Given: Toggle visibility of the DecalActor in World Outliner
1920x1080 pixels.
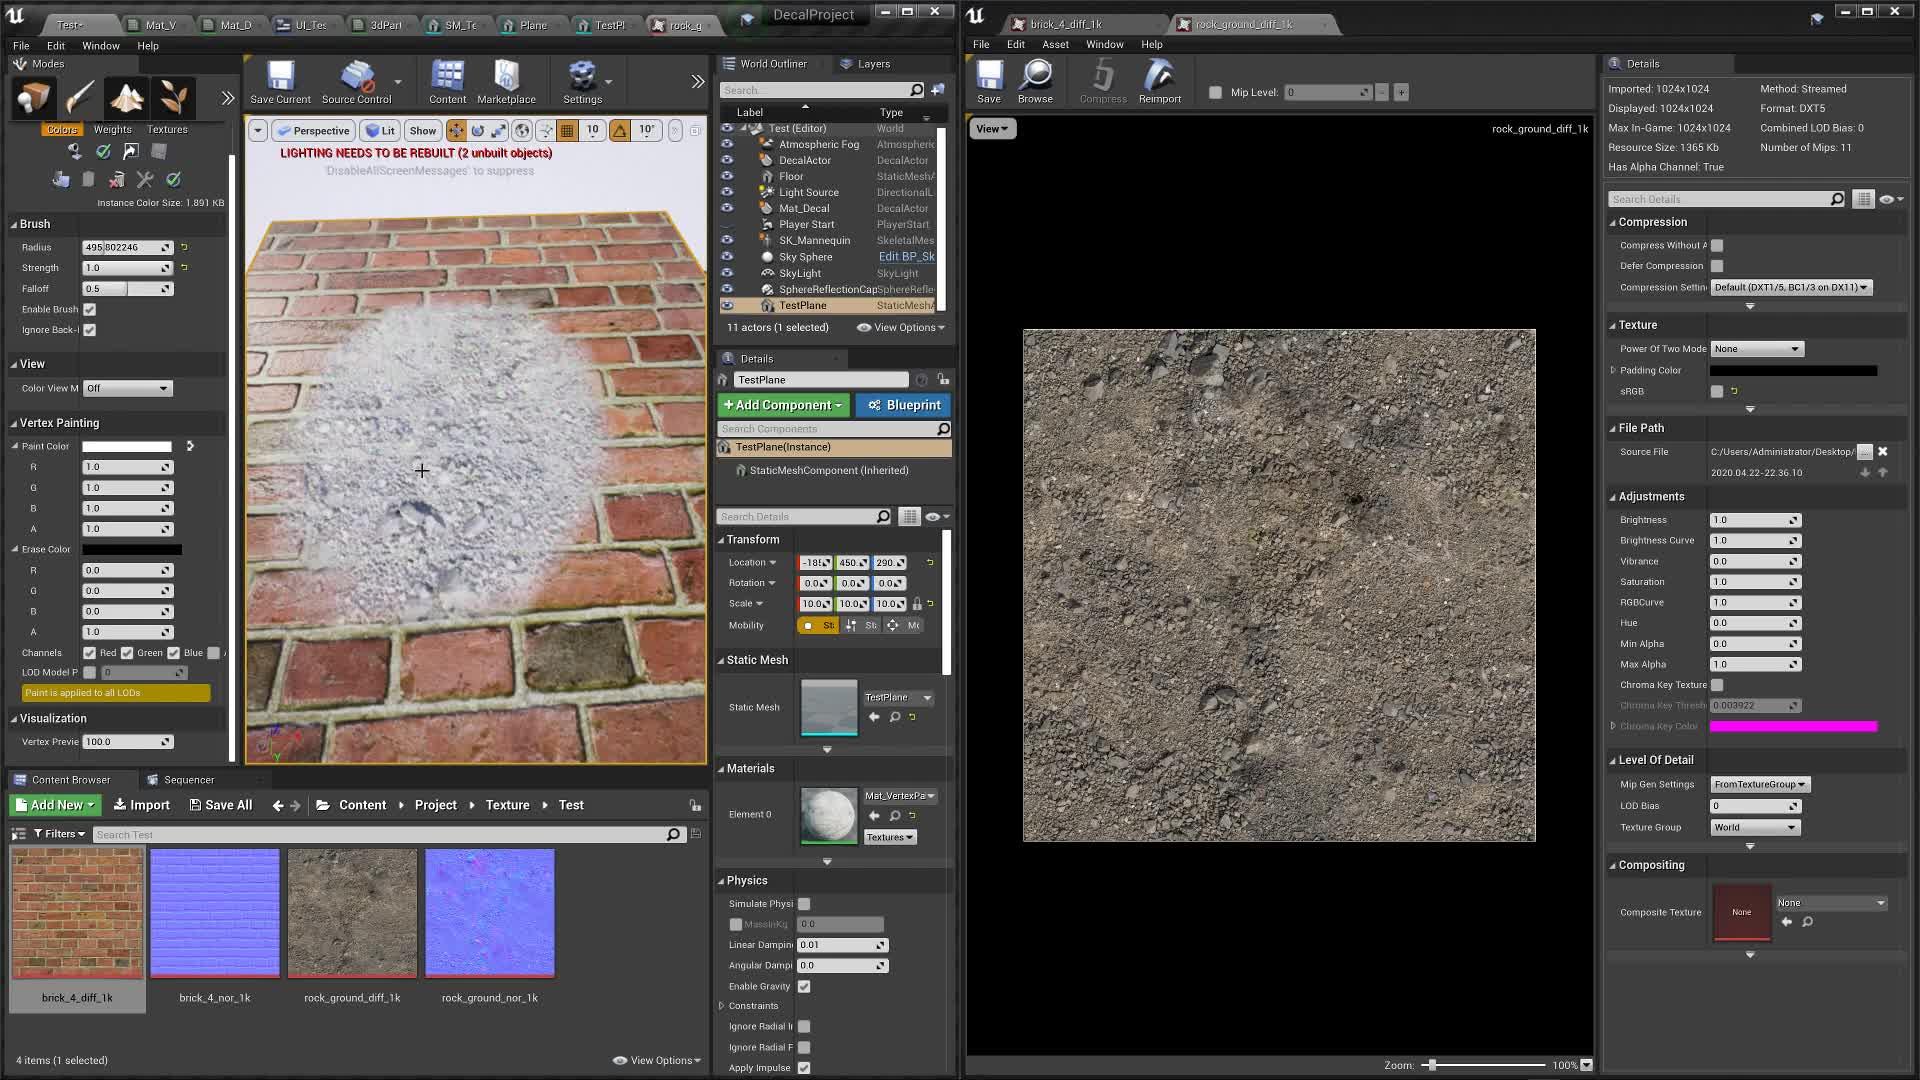Looking at the screenshot, I should point(727,159).
